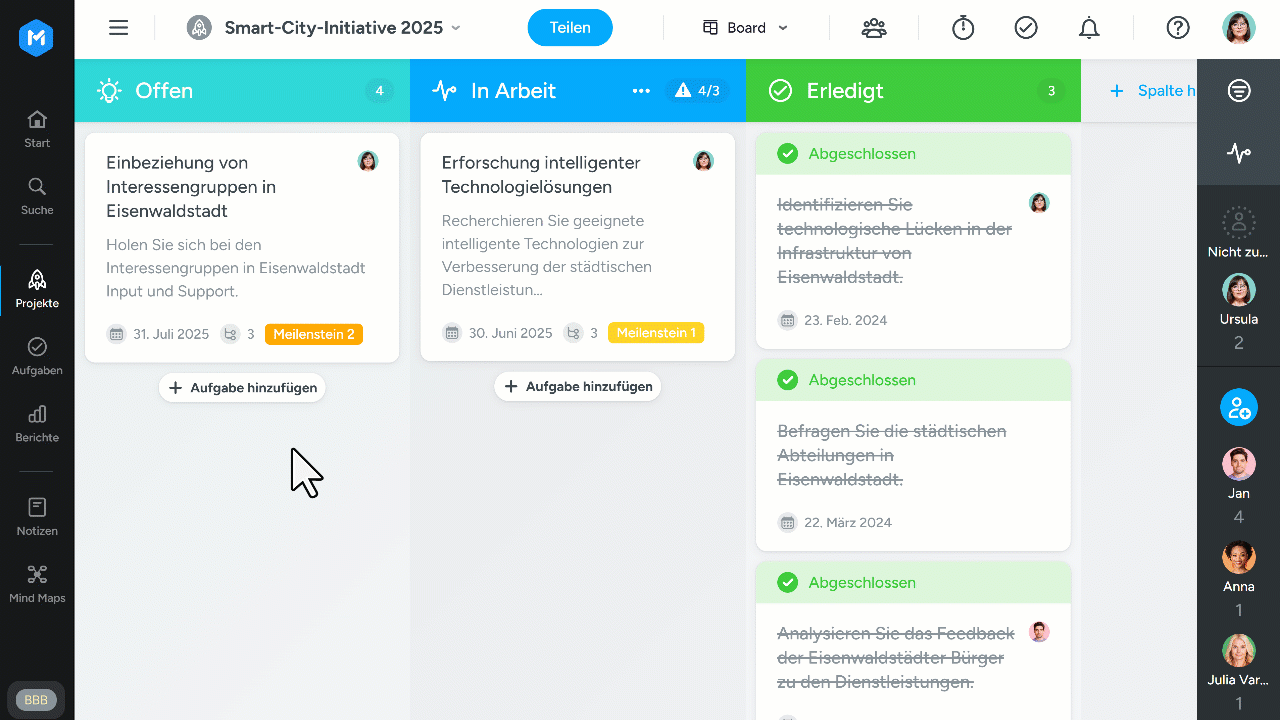Open user profile avatar in header
This screenshot has height=720, width=1280.
point(1239,28)
